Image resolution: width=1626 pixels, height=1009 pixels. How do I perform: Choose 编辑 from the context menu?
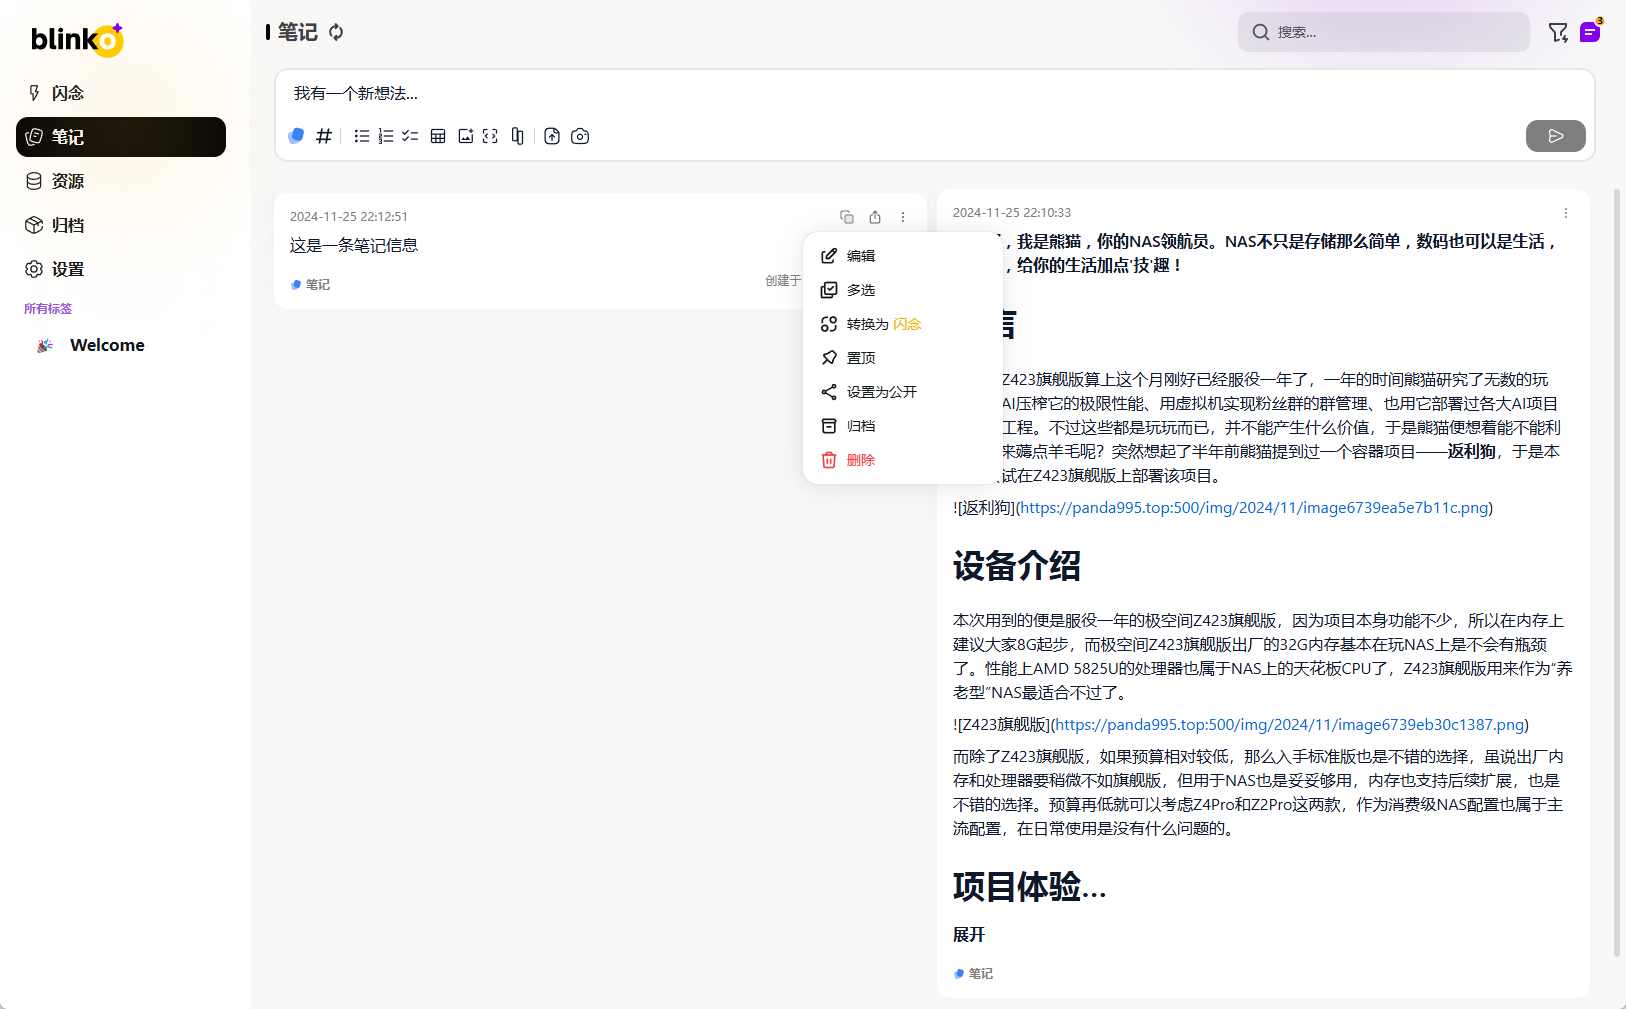(903, 256)
